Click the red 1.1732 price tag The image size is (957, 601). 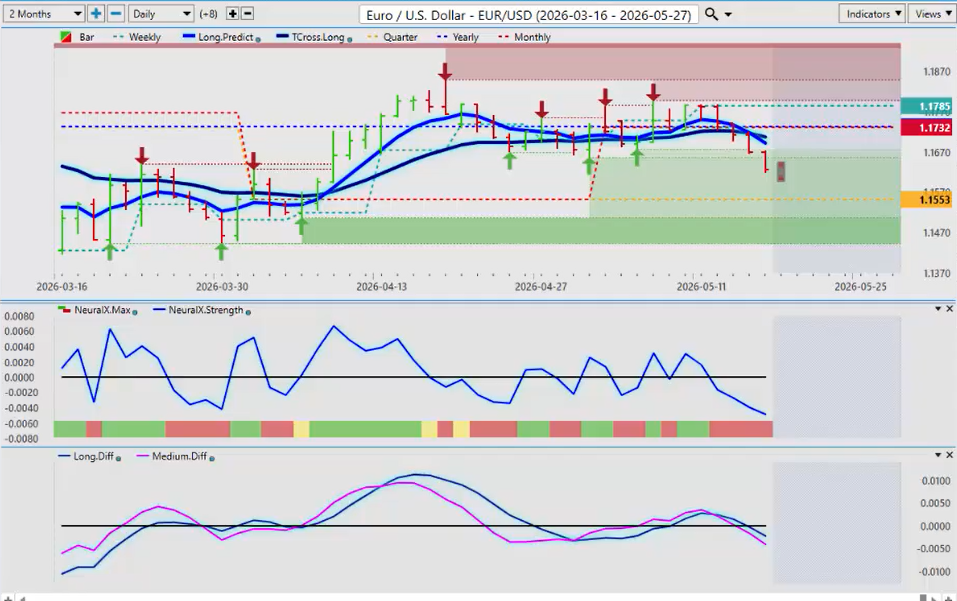926,128
